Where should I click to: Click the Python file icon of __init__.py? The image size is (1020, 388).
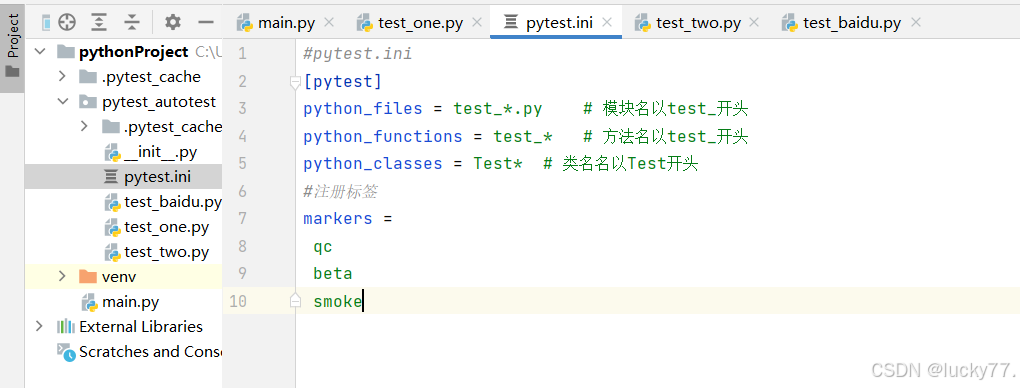point(113,152)
